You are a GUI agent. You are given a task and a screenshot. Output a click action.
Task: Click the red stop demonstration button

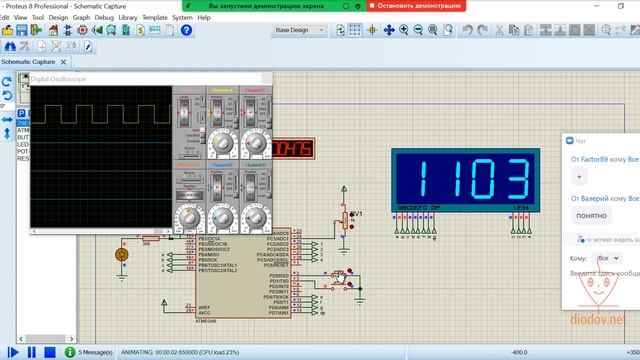click(416, 6)
